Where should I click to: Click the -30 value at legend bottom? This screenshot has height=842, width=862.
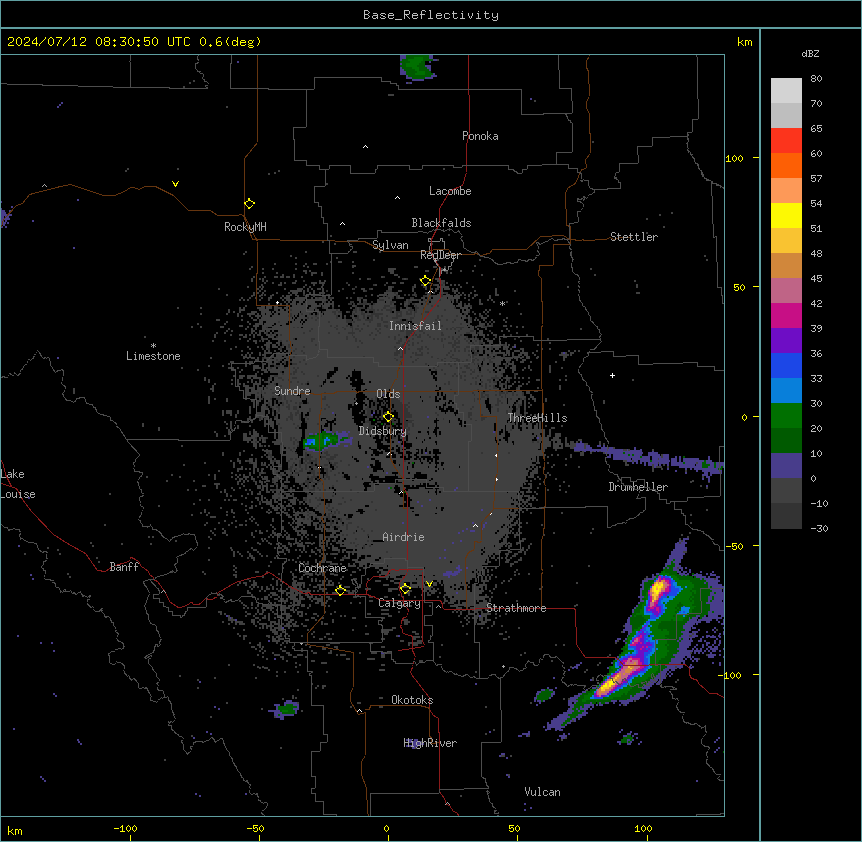[x=819, y=528]
